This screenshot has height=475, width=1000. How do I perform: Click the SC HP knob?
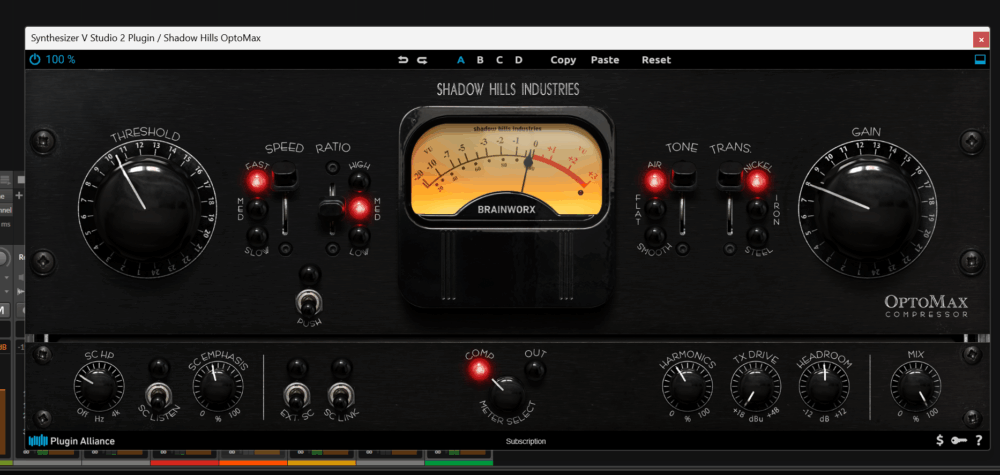[x=98, y=388]
